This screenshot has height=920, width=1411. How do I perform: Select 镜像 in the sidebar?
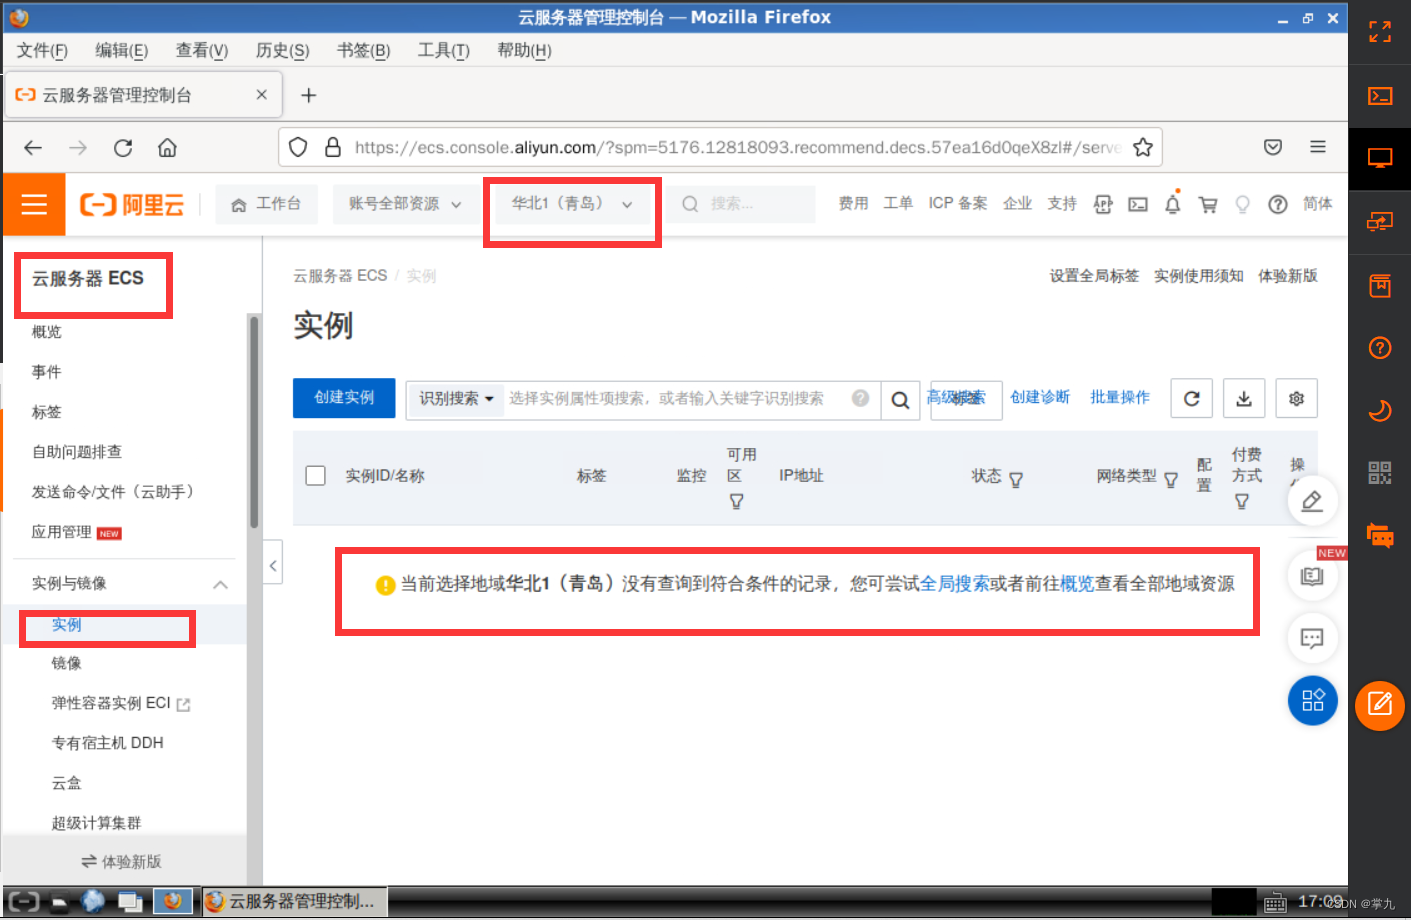[x=67, y=663]
